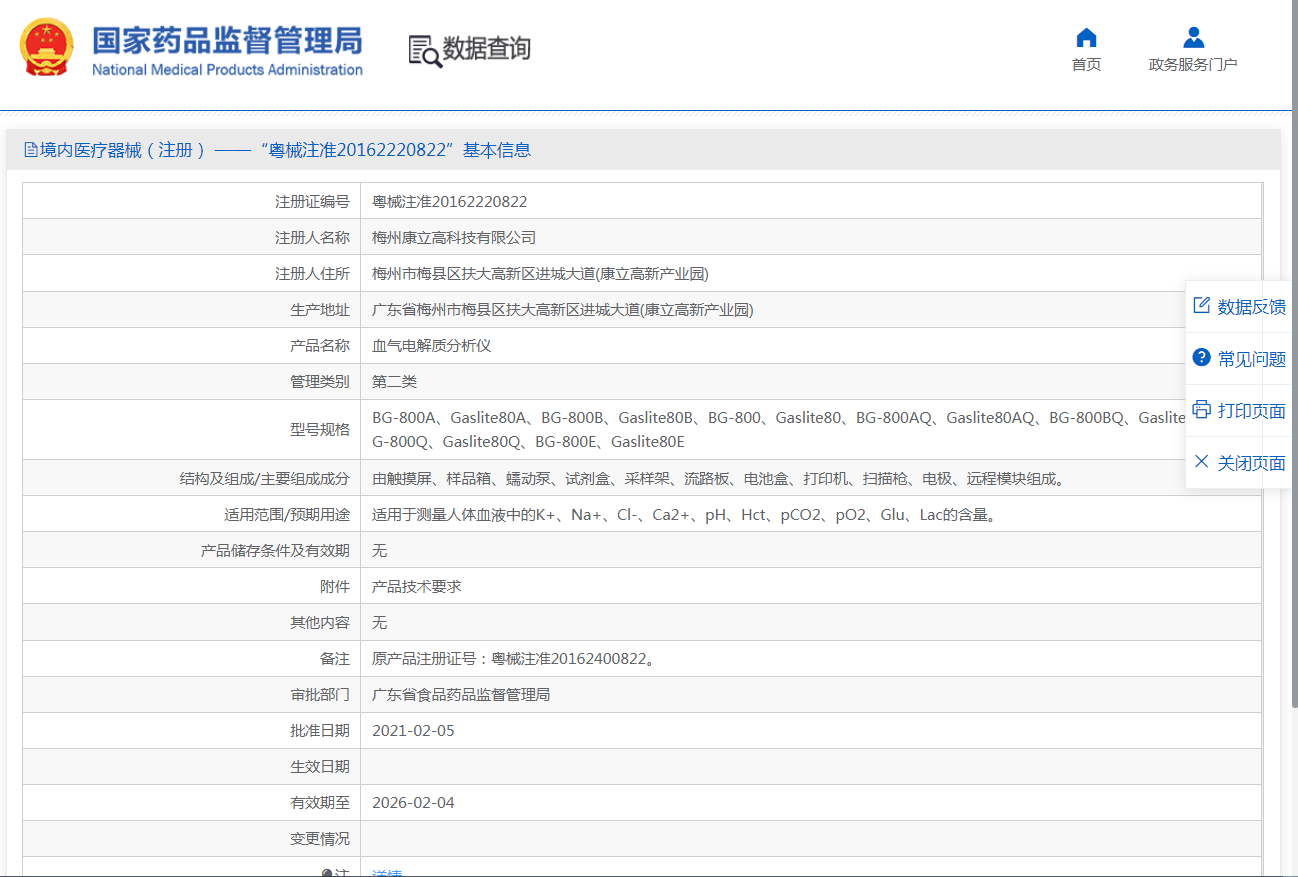Click 广东省食品药品监督管理局 approval department

click(461, 695)
